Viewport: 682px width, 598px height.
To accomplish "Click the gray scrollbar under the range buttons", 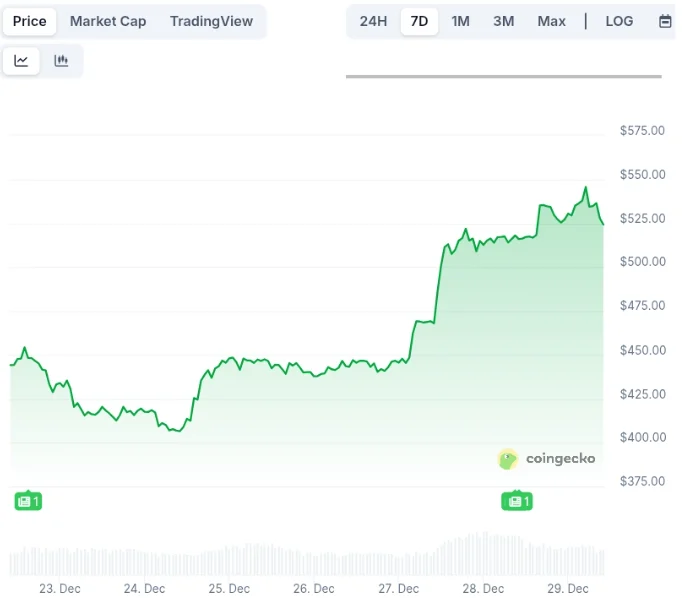I will click(x=504, y=77).
